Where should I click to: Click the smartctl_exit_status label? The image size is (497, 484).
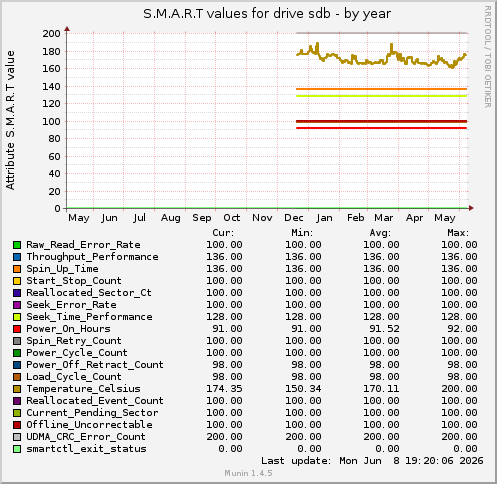click(86, 449)
